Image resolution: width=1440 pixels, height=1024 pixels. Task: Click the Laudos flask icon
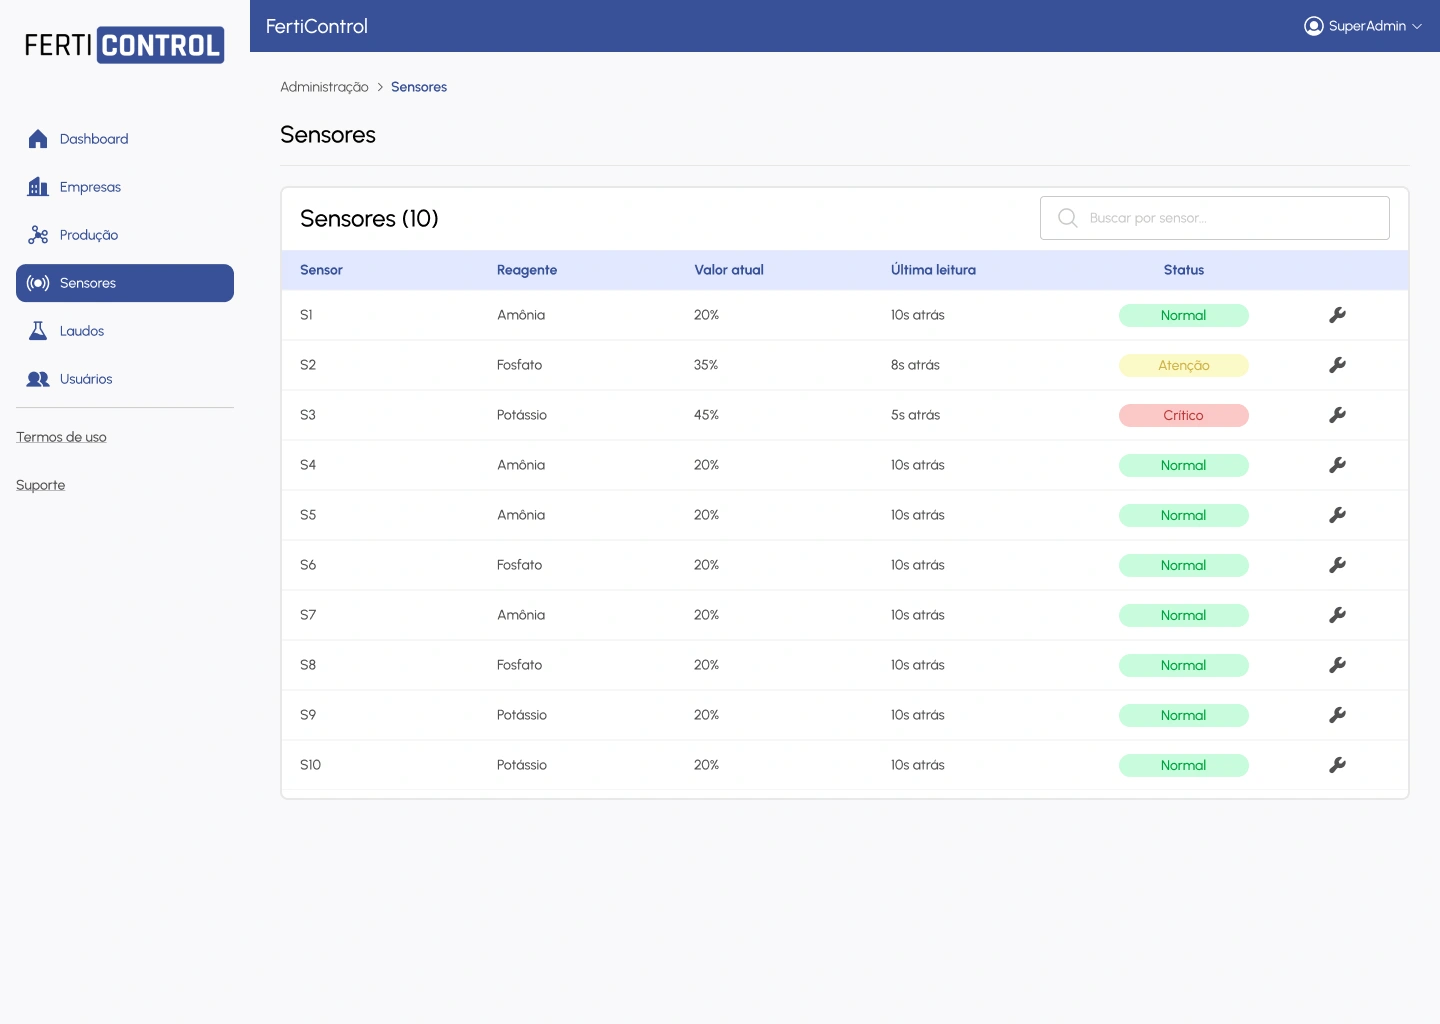coord(38,331)
